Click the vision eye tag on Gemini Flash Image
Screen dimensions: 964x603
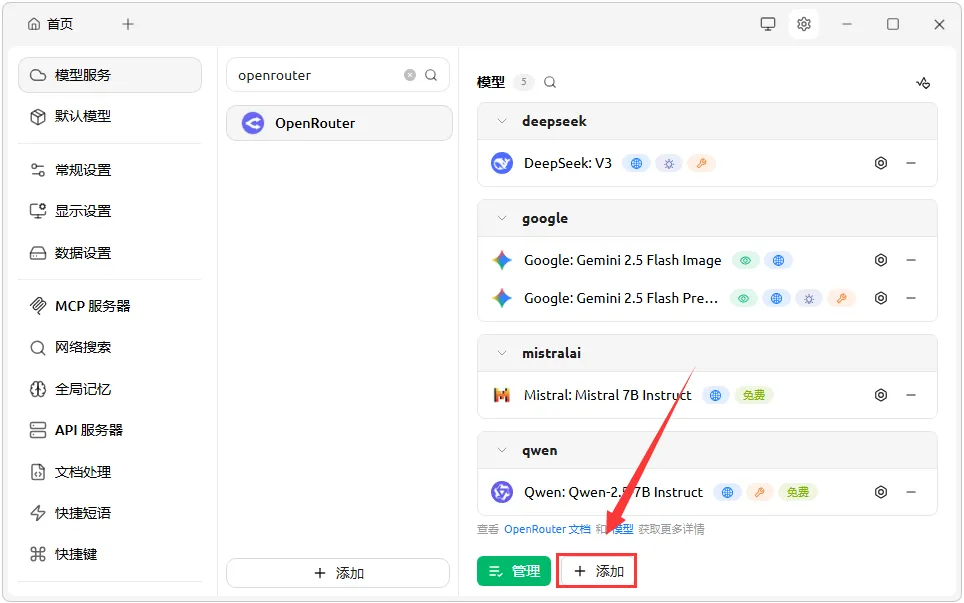coord(745,261)
